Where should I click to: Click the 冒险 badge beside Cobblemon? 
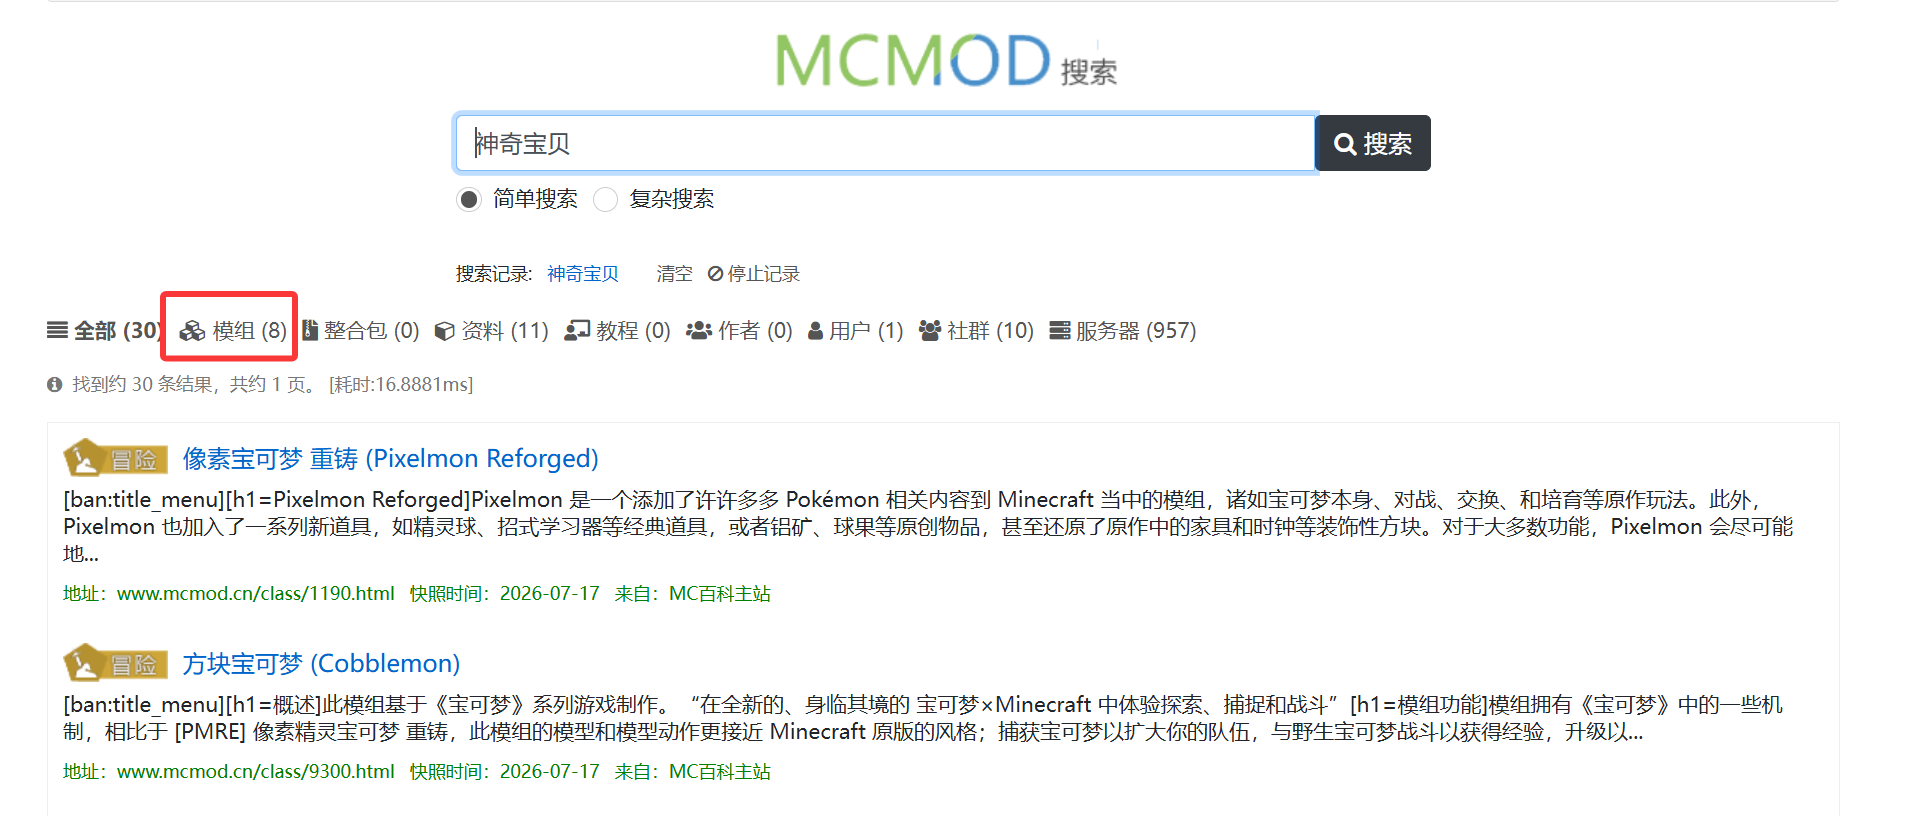pos(116,664)
